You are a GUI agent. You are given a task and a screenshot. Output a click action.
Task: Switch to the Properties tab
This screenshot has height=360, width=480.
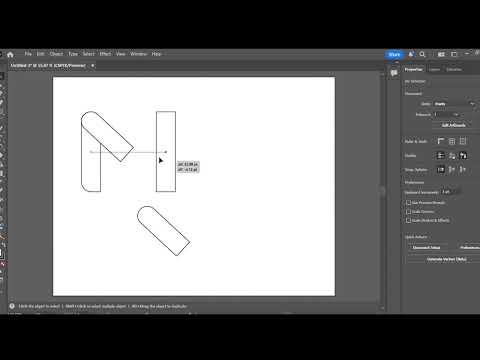(x=413, y=69)
